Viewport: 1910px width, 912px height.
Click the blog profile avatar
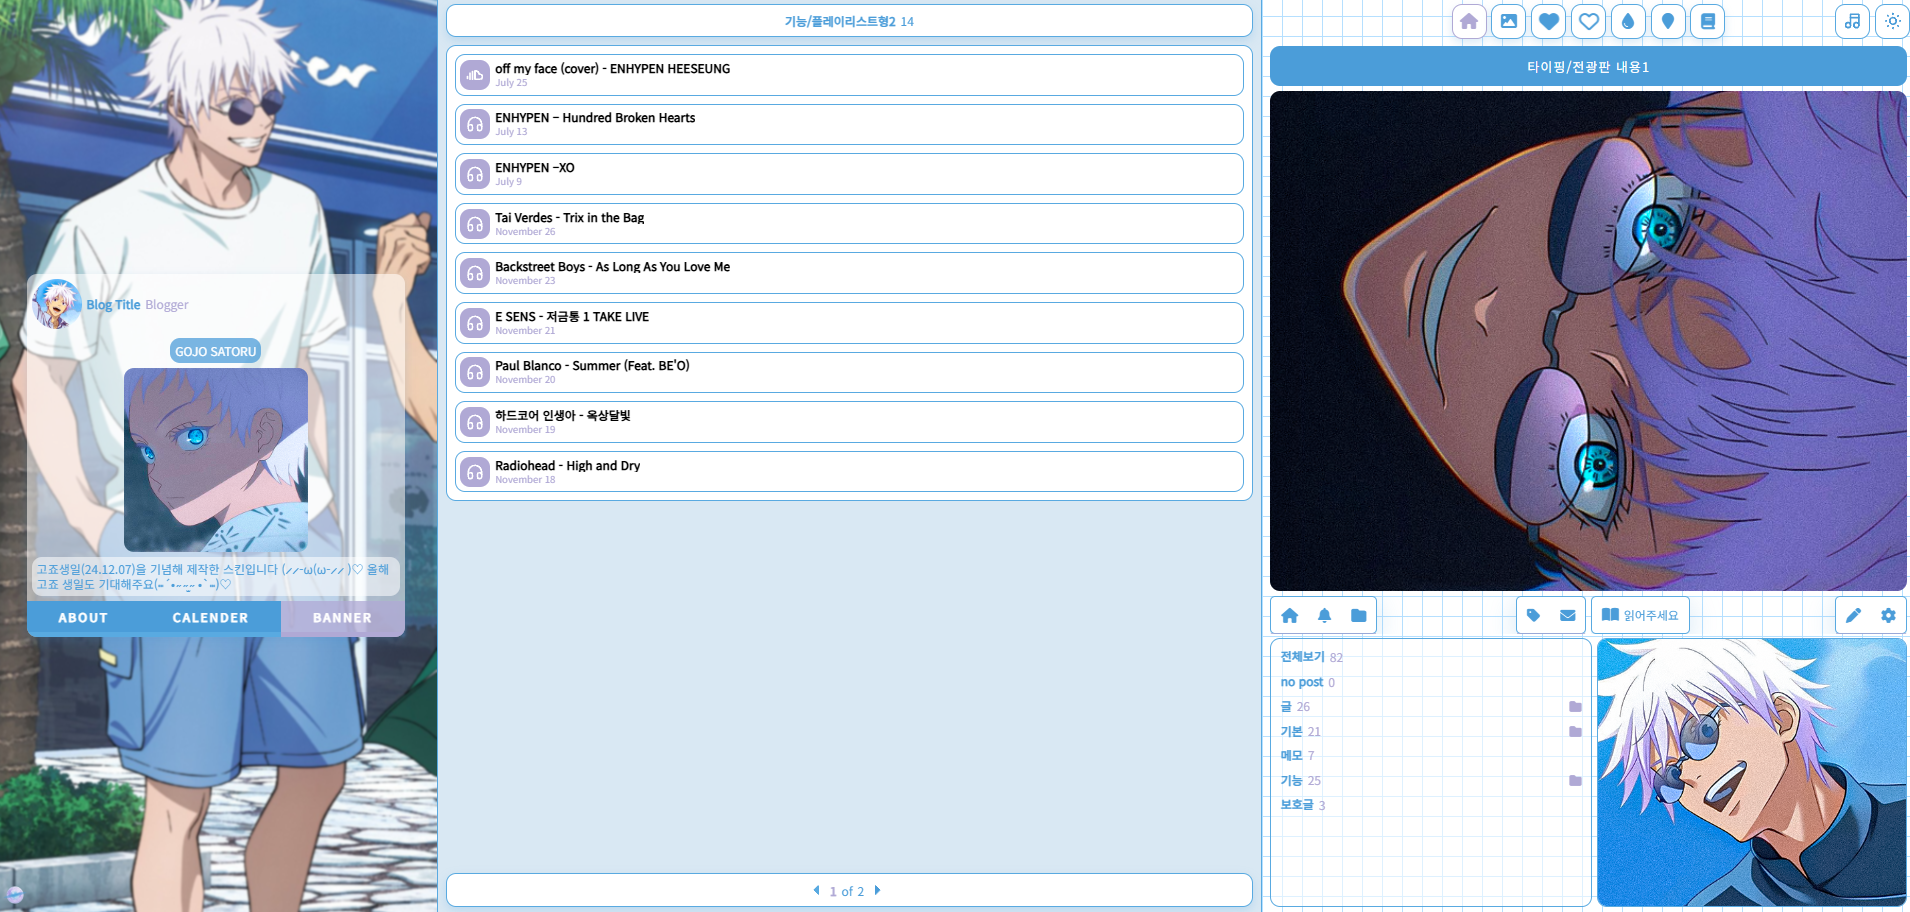tap(56, 304)
